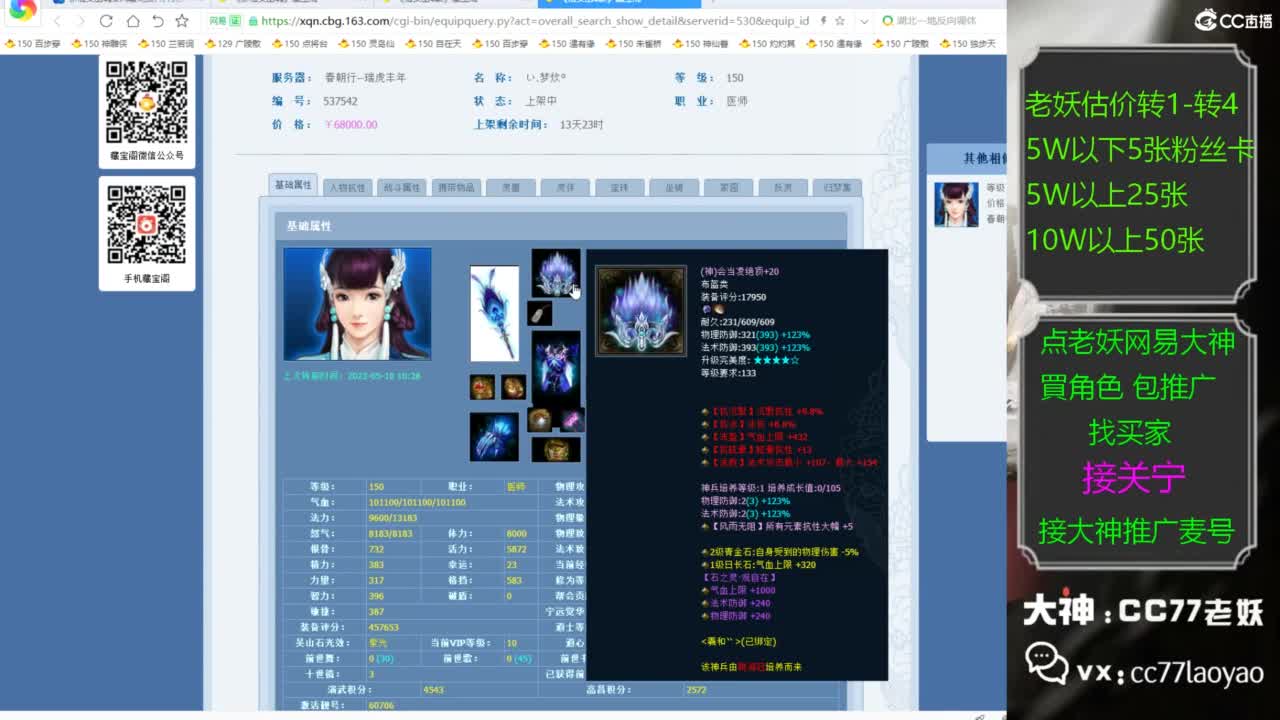Screen dimensions: 1280x720
Task: Select the pink glowing accessory icon
Action: click(x=572, y=419)
